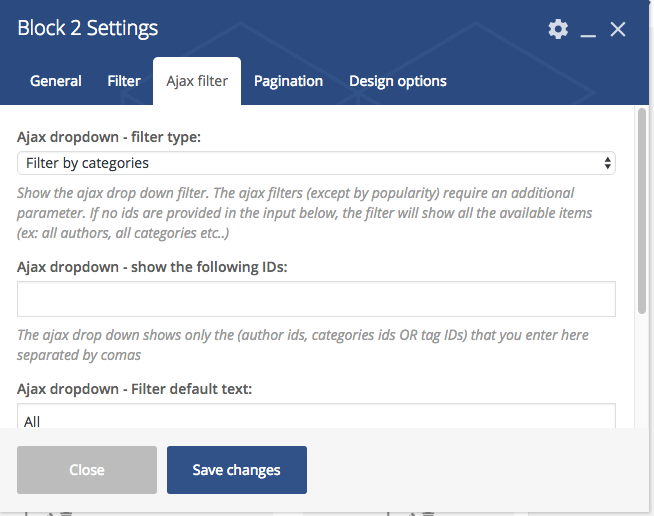Click the Filter default text input containing 'All'
The width and height of the screenshot is (654, 516).
coord(316,419)
